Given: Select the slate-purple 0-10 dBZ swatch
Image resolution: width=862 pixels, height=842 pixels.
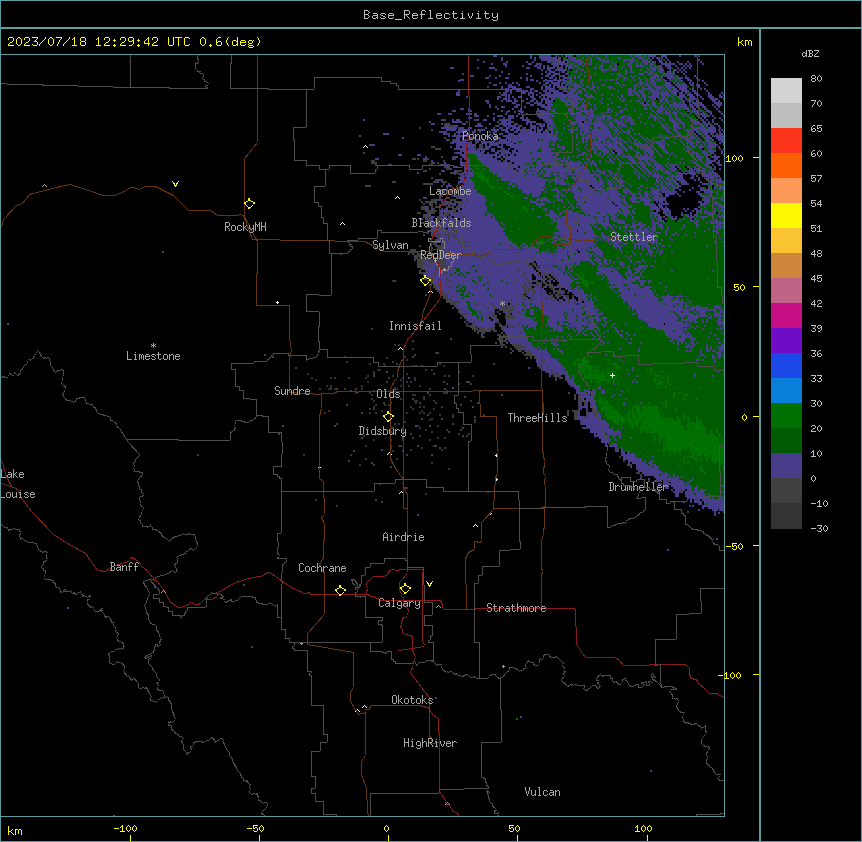Looking at the screenshot, I should (786, 466).
